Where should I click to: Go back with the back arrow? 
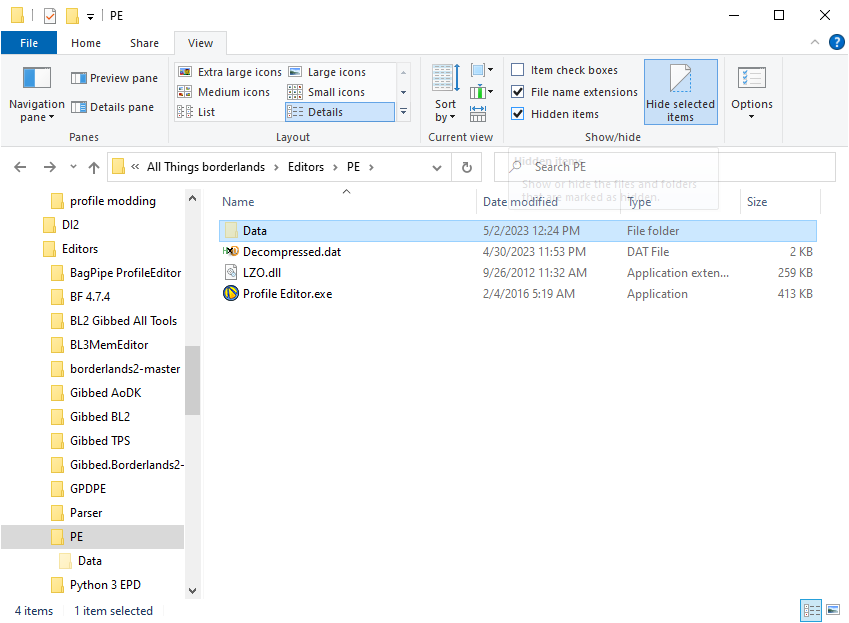click(x=20, y=167)
